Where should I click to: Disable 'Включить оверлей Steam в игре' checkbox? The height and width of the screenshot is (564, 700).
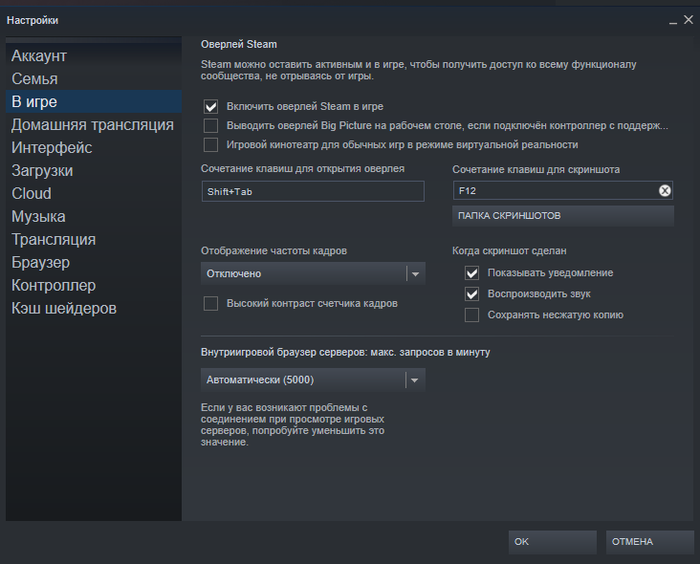pos(211,106)
